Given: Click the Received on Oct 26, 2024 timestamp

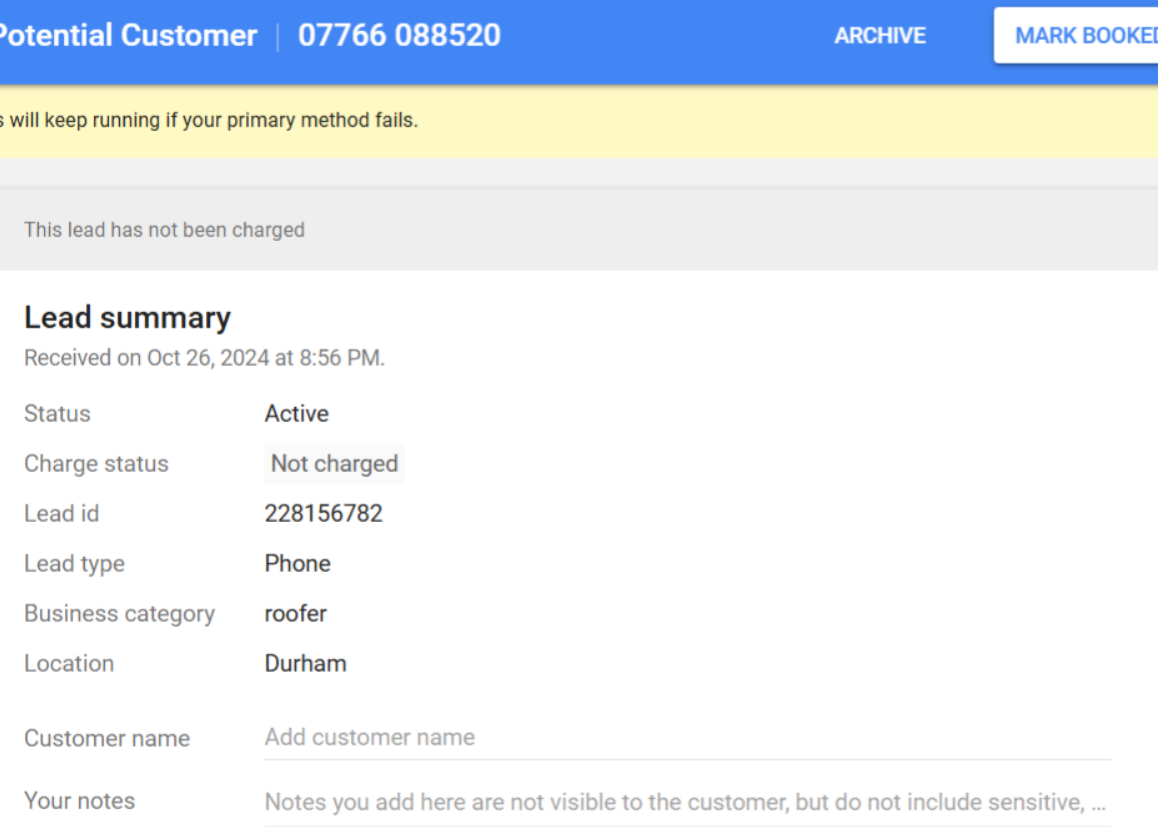Looking at the screenshot, I should tap(205, 357).
